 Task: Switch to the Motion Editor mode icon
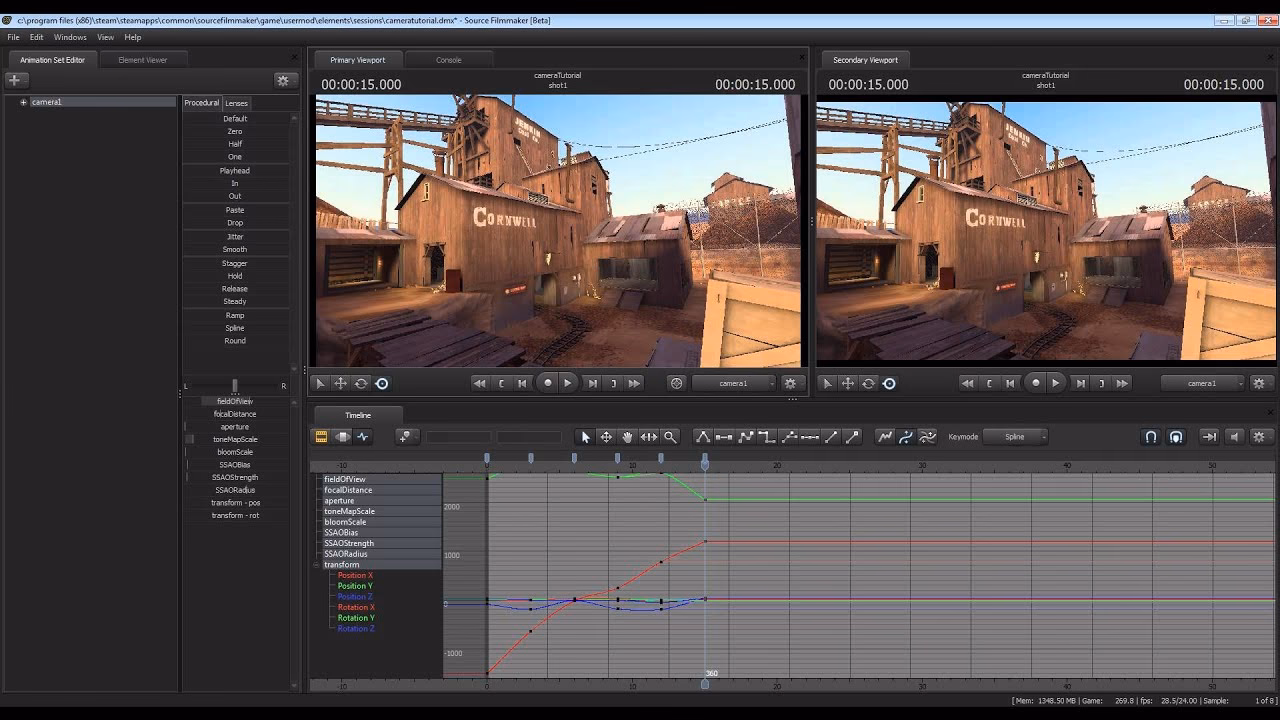[342, 437]
